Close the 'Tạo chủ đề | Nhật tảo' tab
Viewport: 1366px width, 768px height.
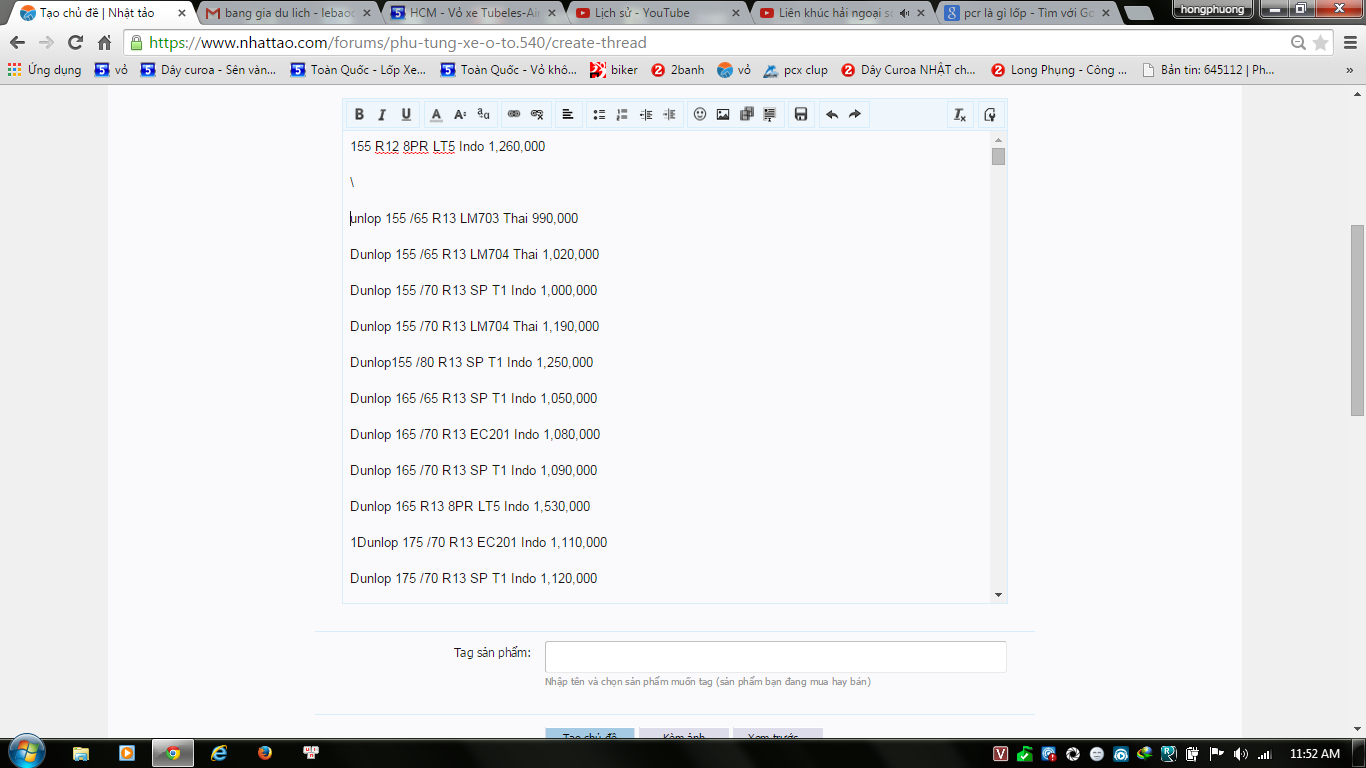[181, 13]
